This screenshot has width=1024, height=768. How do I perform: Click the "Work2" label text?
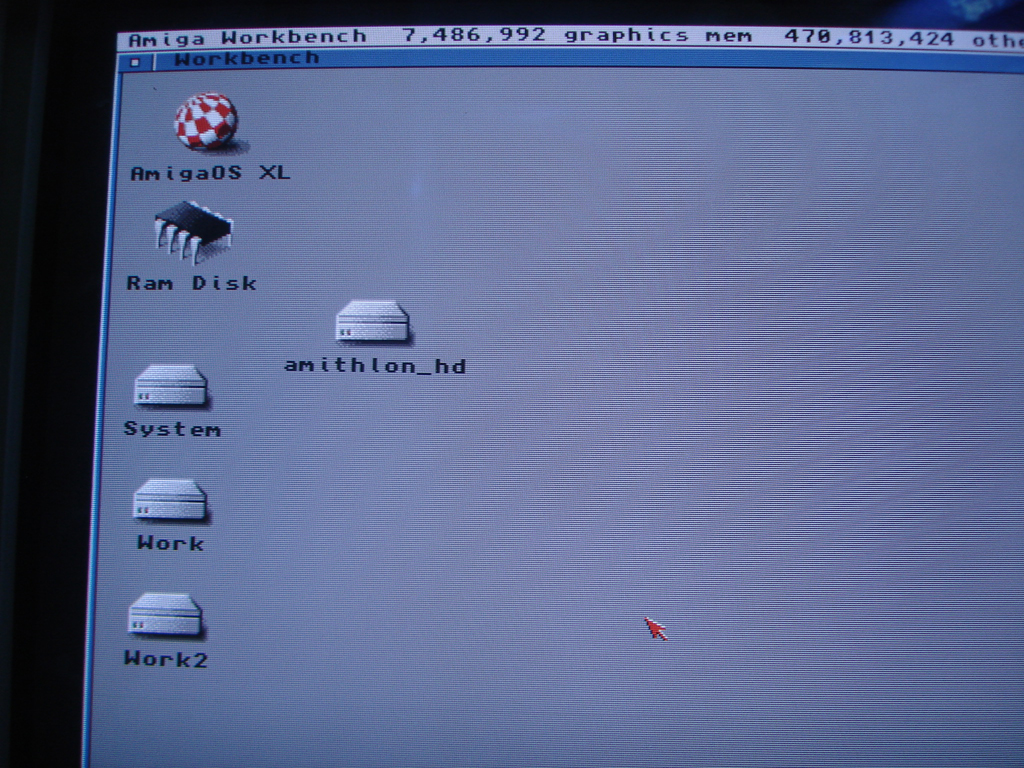(x=167, y=658)
